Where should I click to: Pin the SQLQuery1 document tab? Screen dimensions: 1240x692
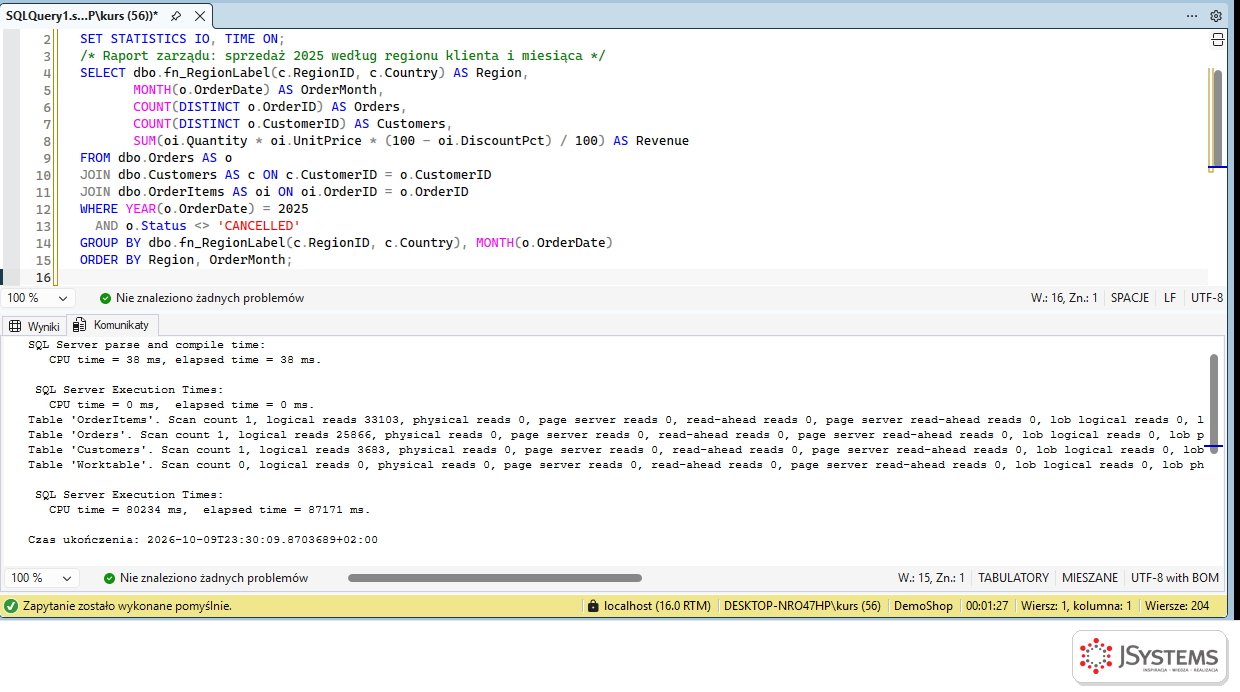pos(176,16)
